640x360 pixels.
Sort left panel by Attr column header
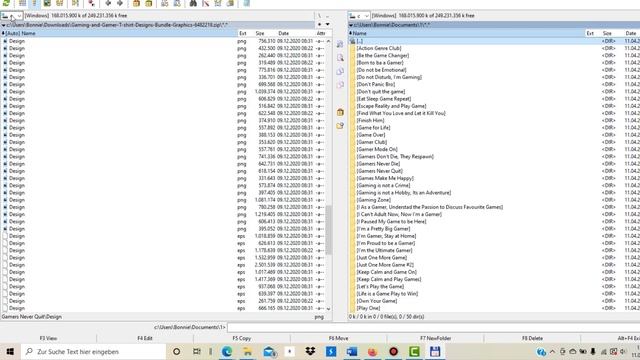tap(322, 33)
